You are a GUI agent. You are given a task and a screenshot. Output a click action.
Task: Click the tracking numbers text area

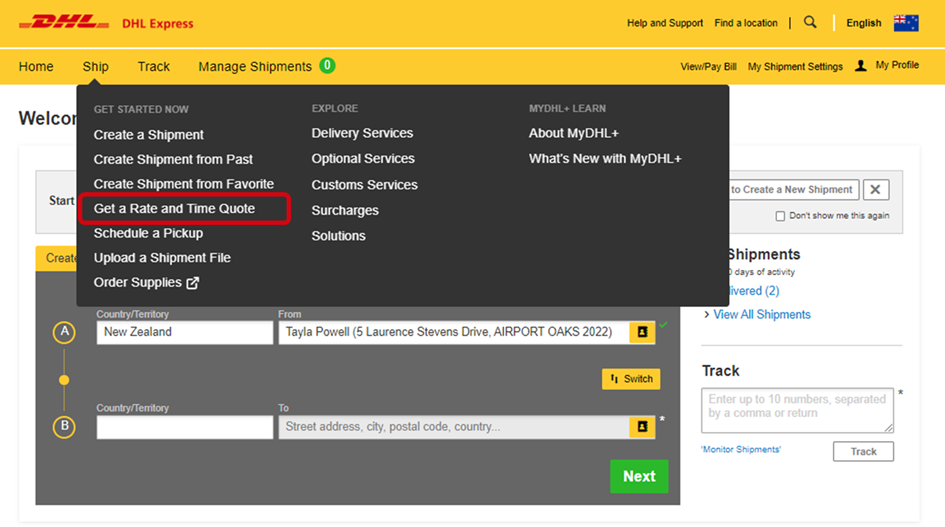click(797, 410)
